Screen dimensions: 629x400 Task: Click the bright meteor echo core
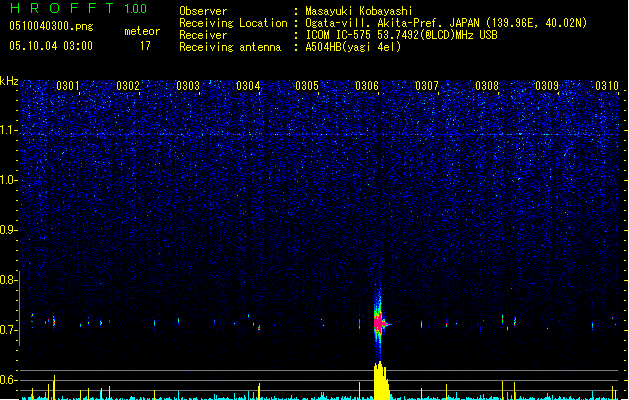pyautogui.click(x=379, y=322)
